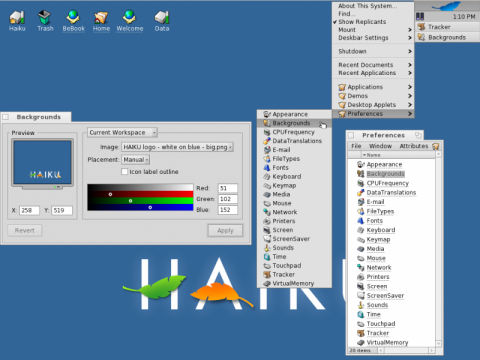The width and height of the screenshot is (480, 360).
Task: Click the Name column header
Action: 398,155
